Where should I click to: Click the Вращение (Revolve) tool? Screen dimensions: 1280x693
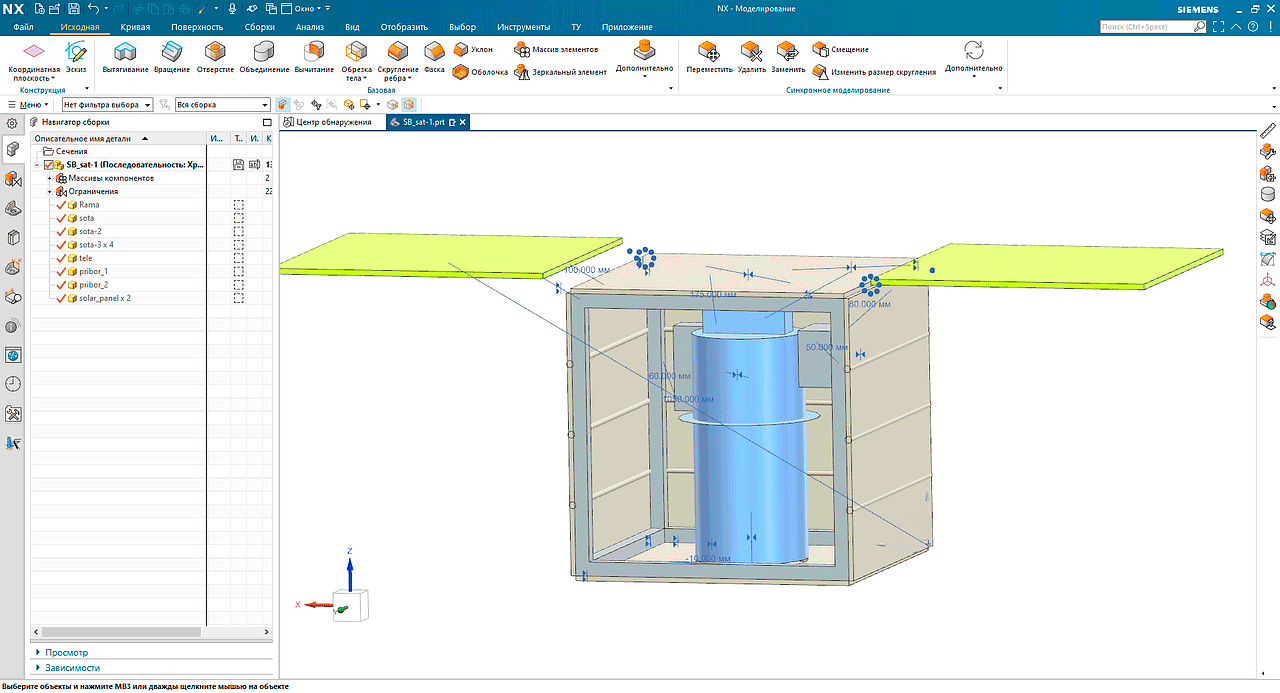pos(171,58)
